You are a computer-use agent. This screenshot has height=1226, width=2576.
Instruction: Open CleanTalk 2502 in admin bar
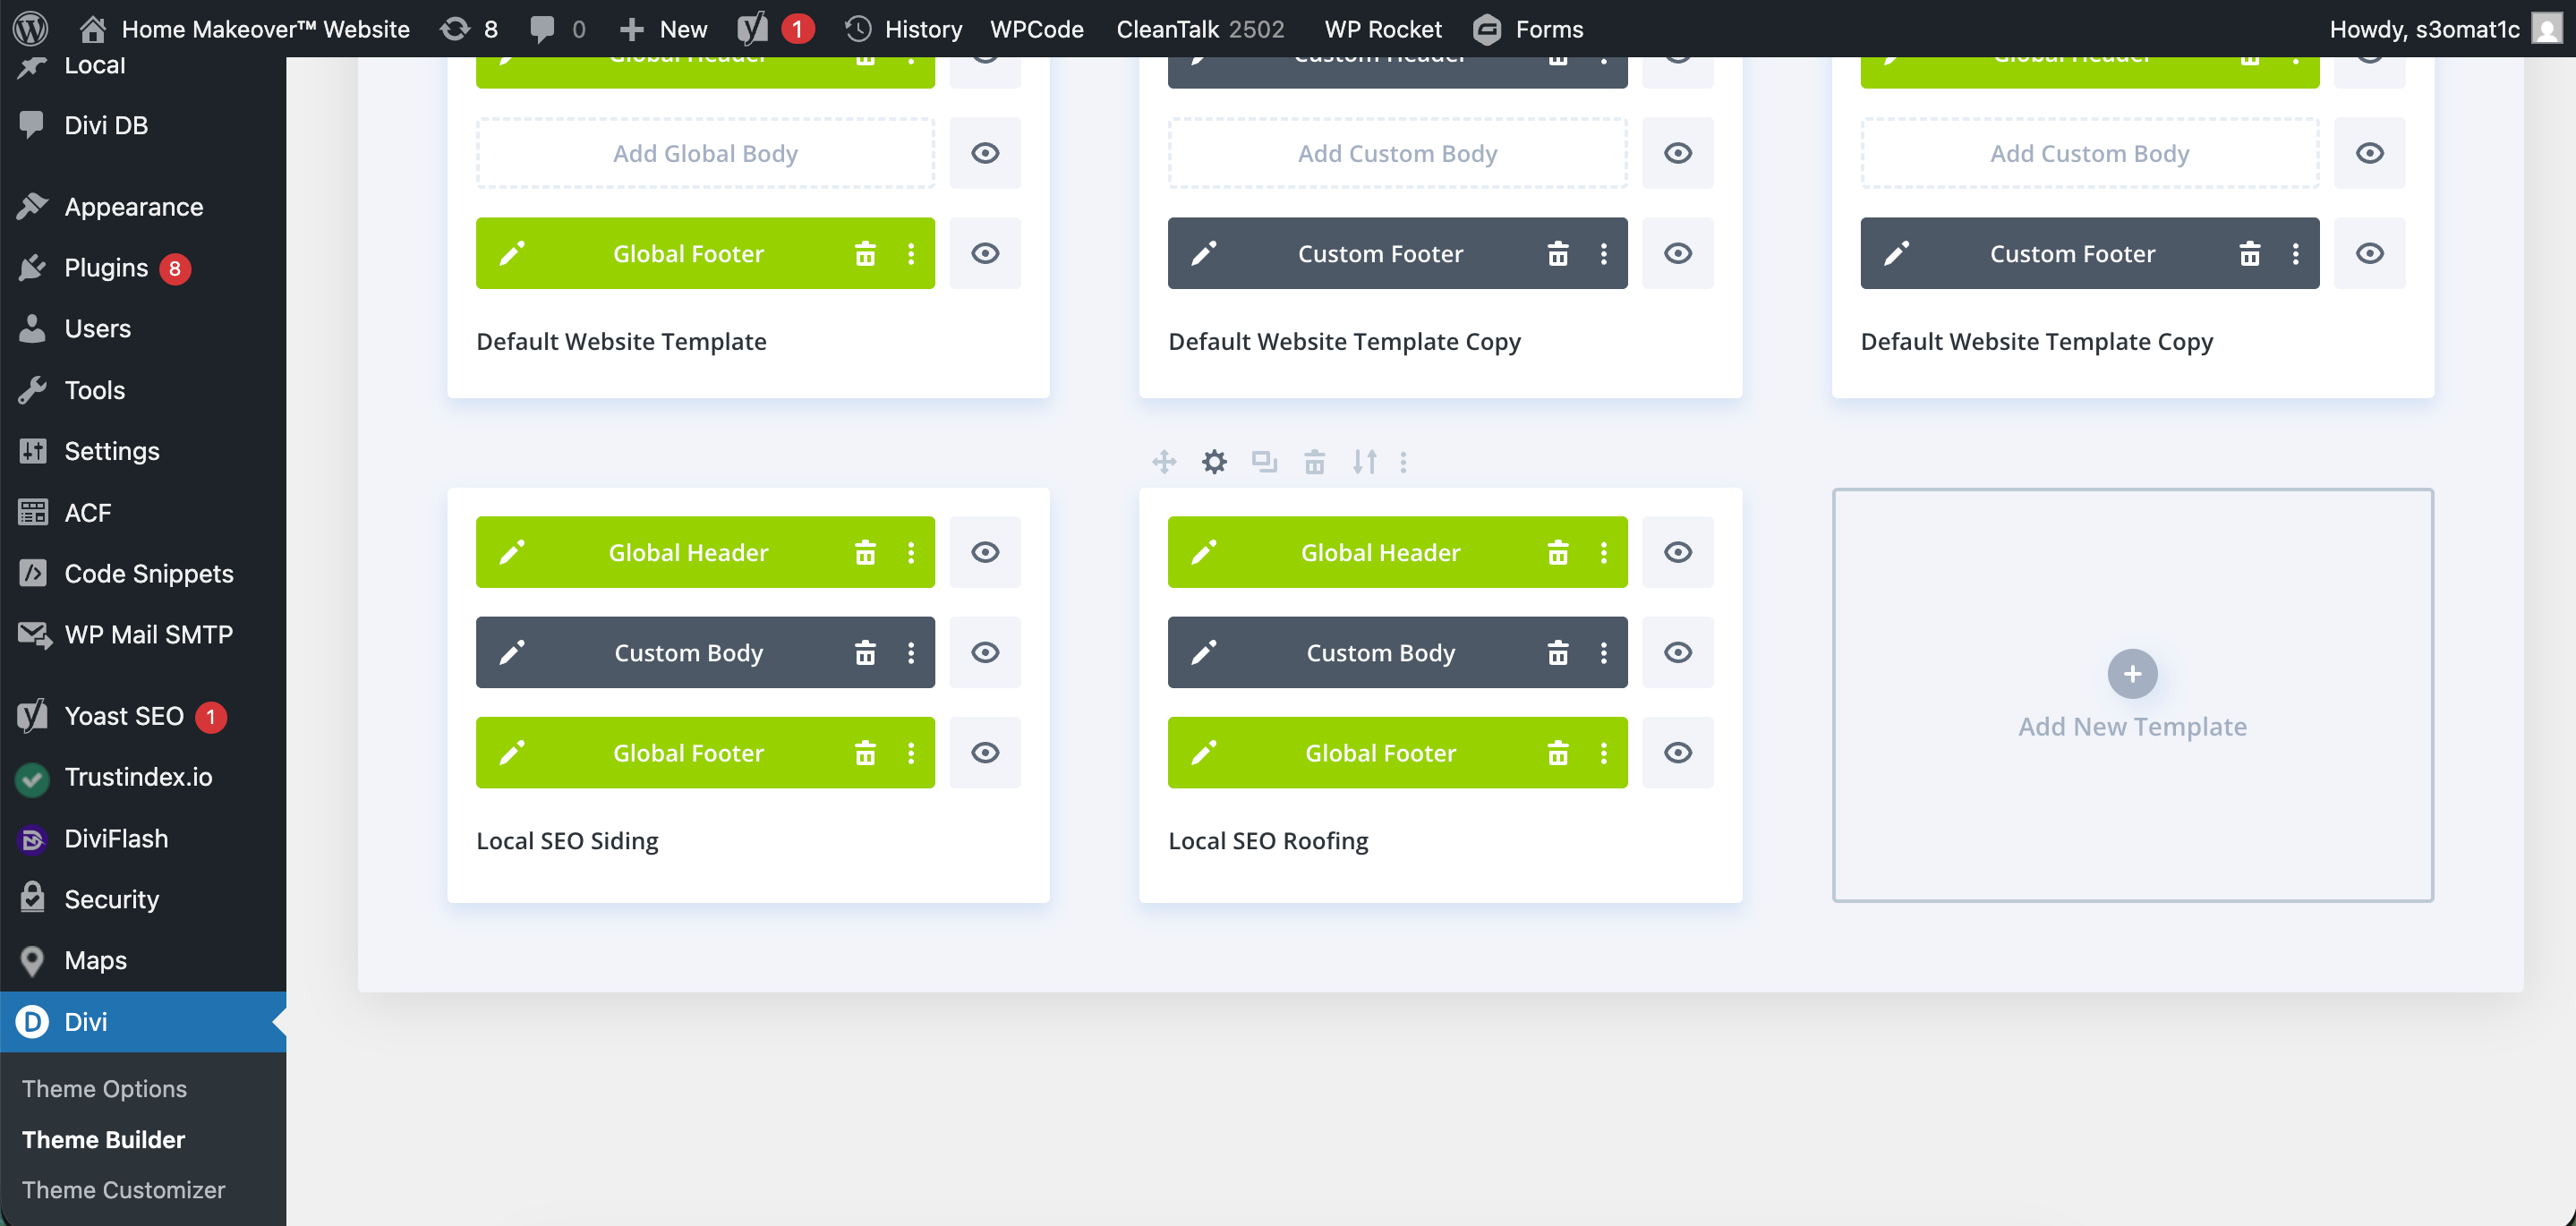click(x=1200, y=29)
